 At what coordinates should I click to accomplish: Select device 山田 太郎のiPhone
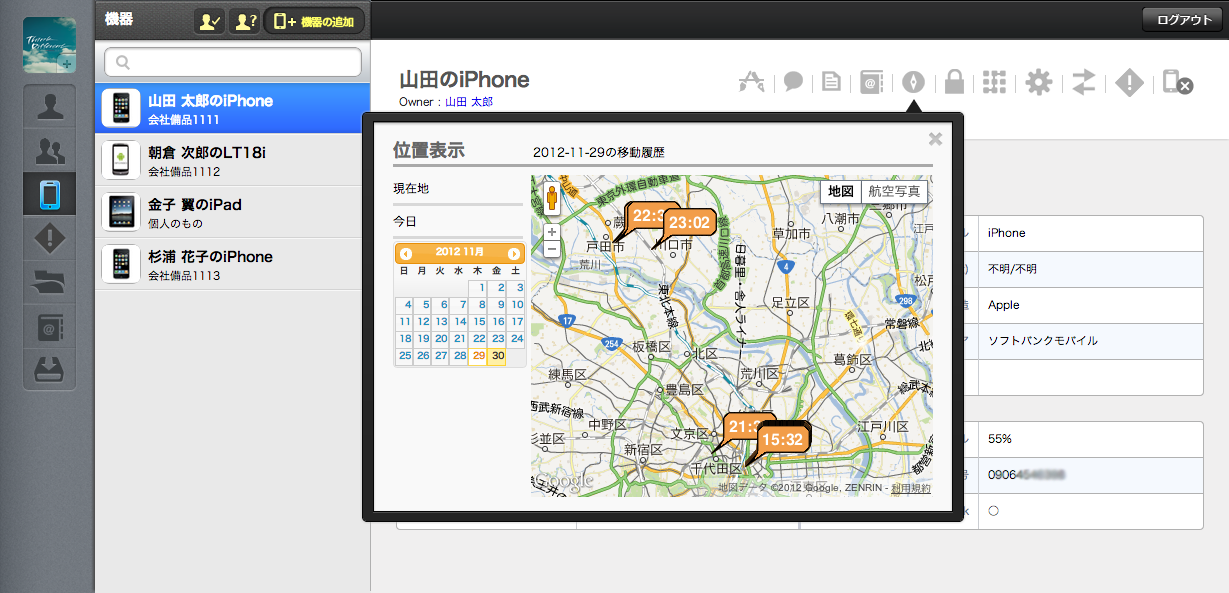click(x=233, y=108)
